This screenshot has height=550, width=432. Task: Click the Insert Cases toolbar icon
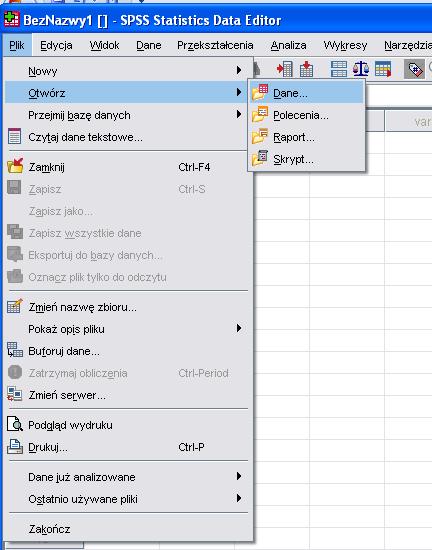tap(306, 69)
